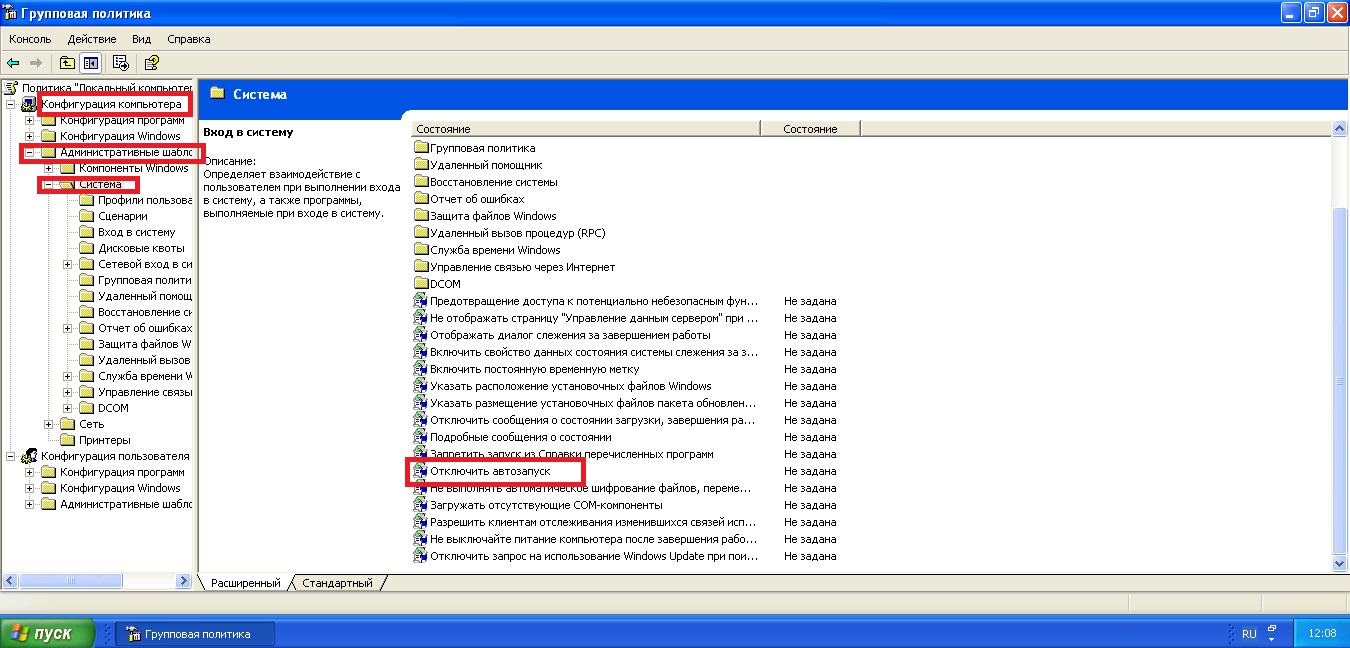1350x648 pixels.
Task: Click the computer icon beside Конфигурация компьютера
Action: (x=29, y=104)
